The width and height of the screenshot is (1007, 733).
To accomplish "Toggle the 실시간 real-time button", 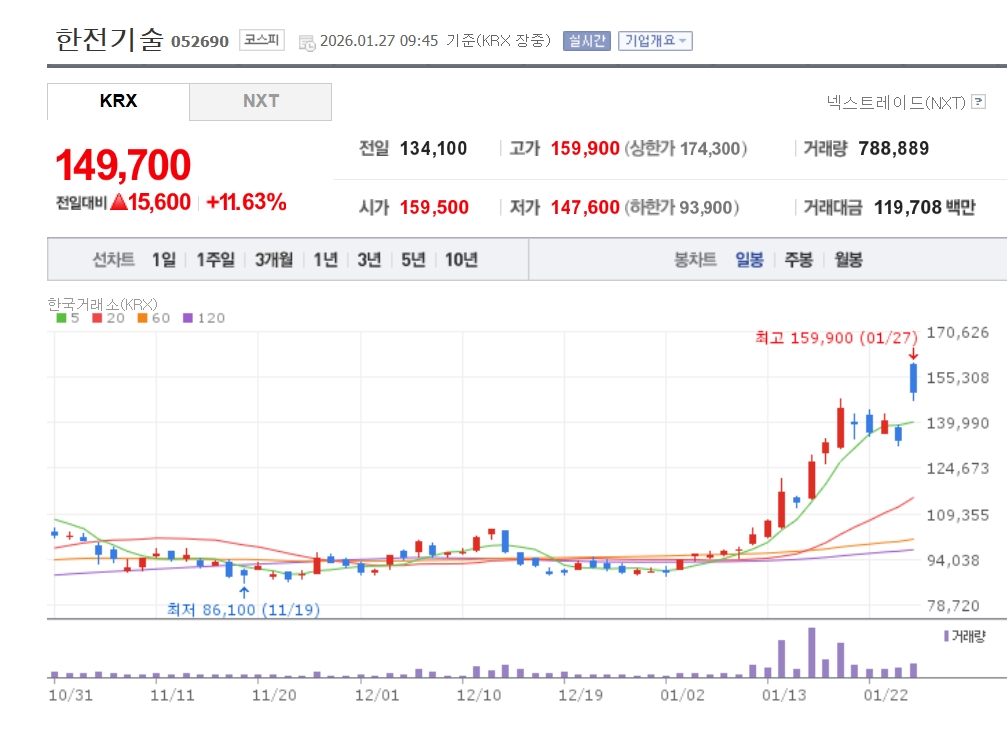I will 586,41.
